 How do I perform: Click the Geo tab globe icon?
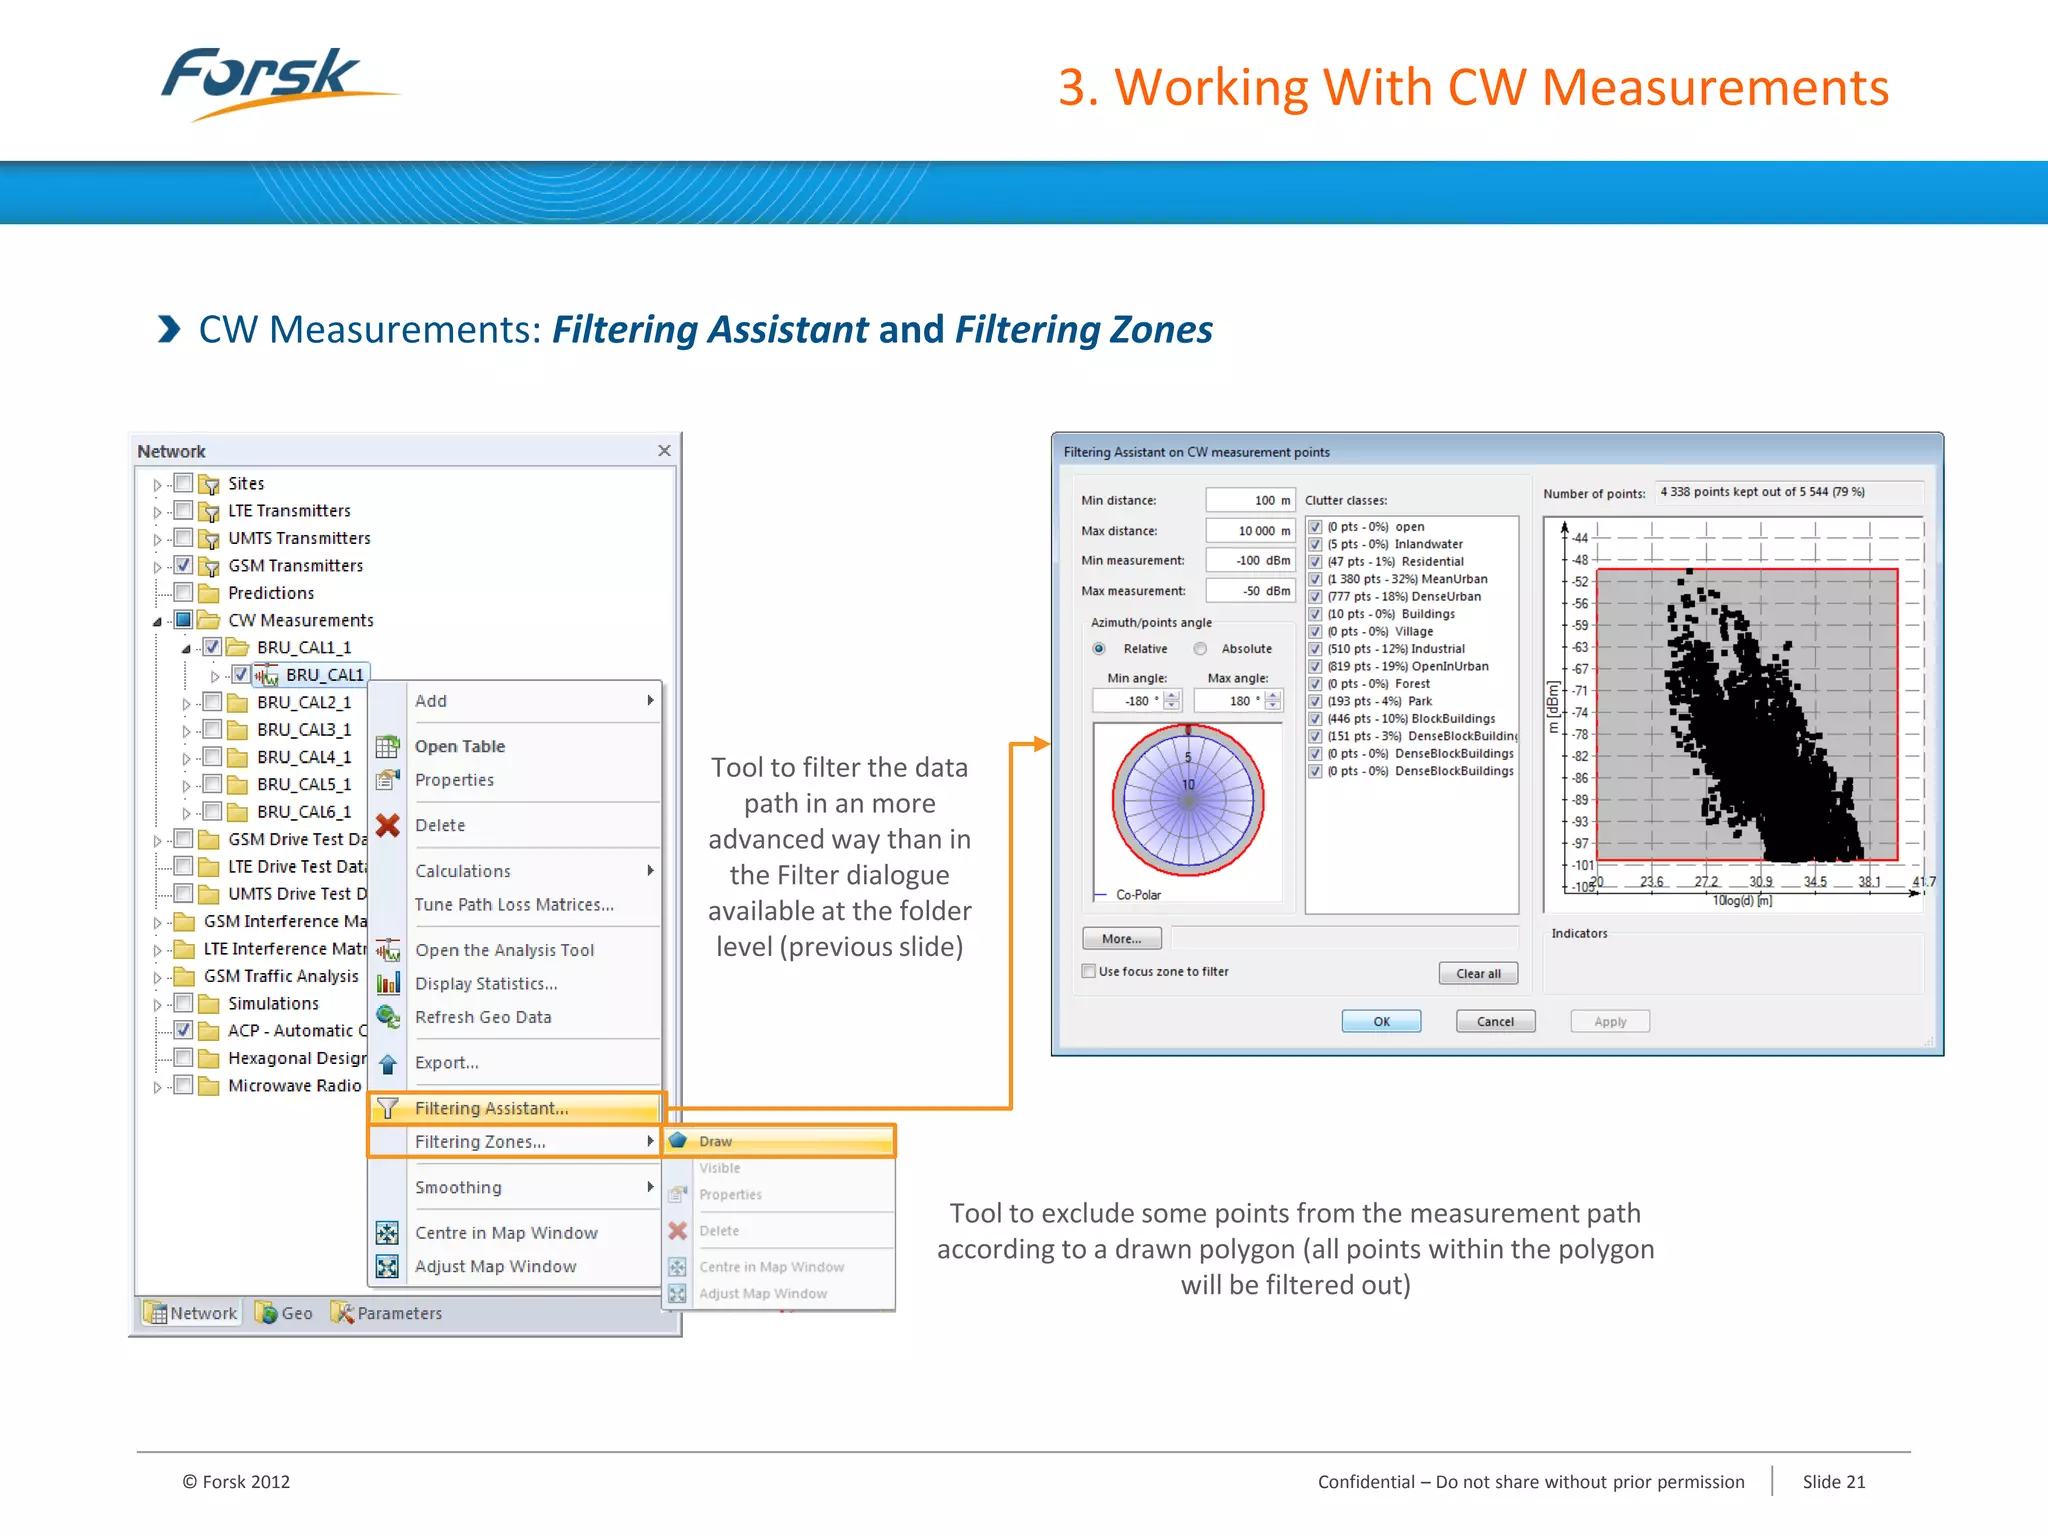coord(266,1313)
